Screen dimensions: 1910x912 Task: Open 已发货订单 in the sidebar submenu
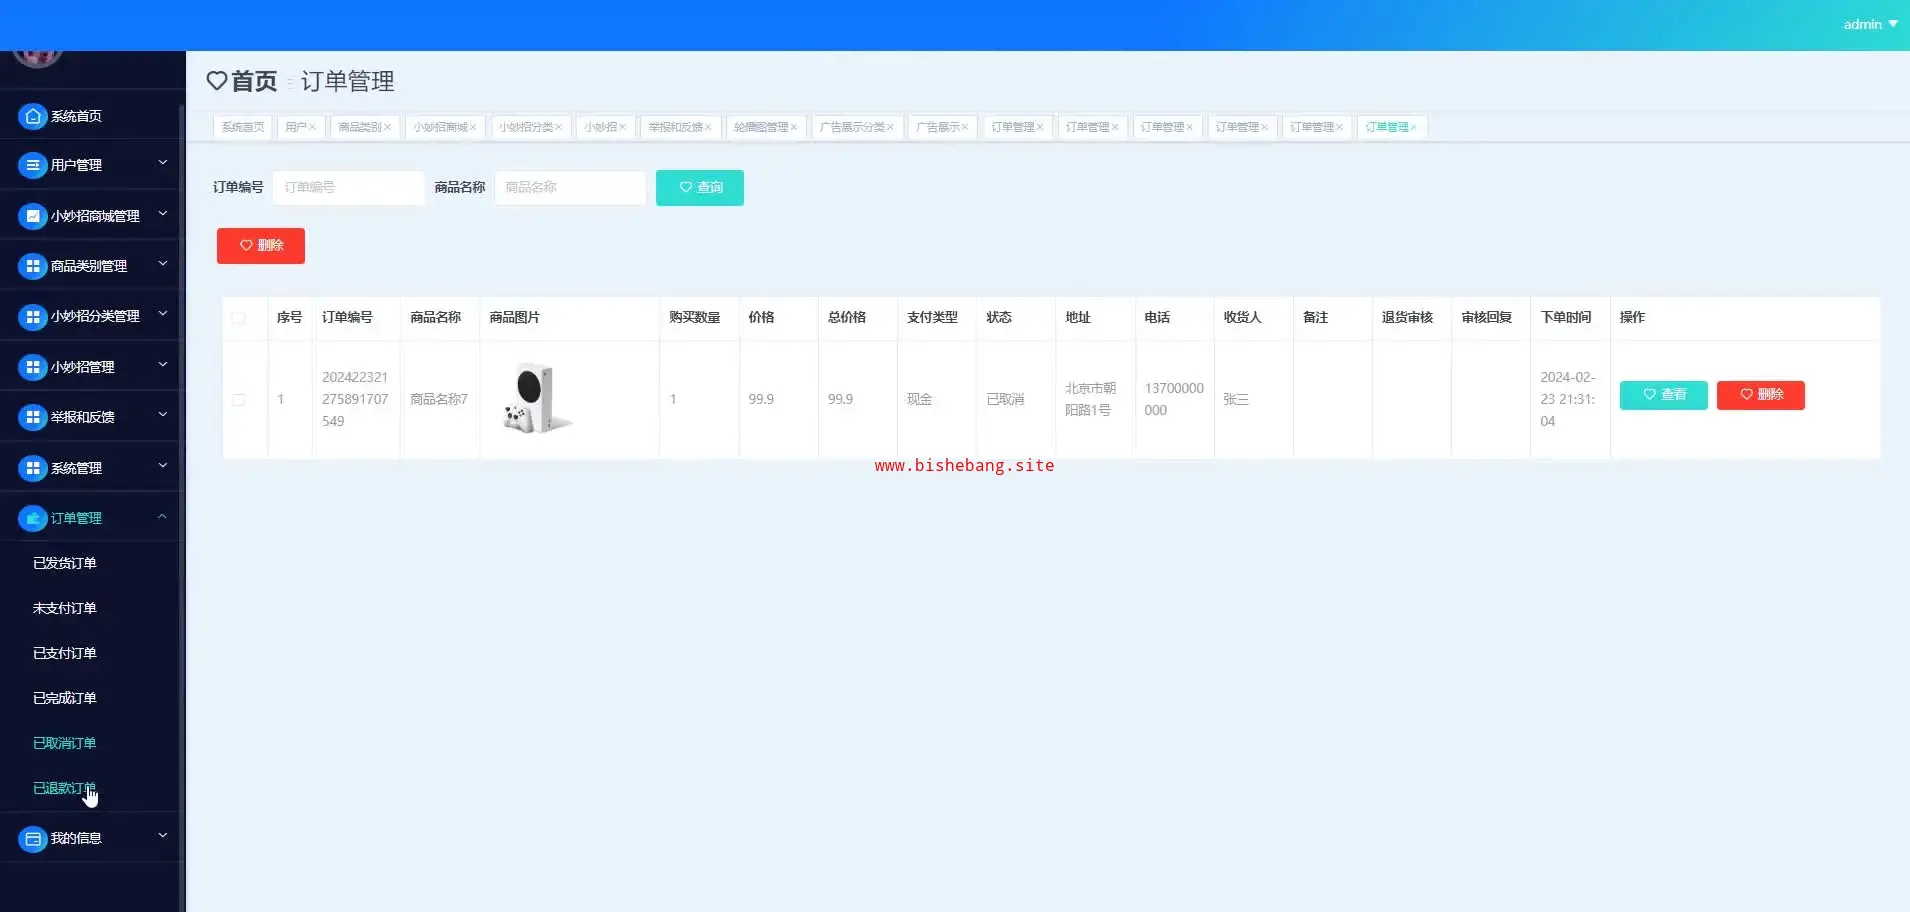click(x=65, y=563)
